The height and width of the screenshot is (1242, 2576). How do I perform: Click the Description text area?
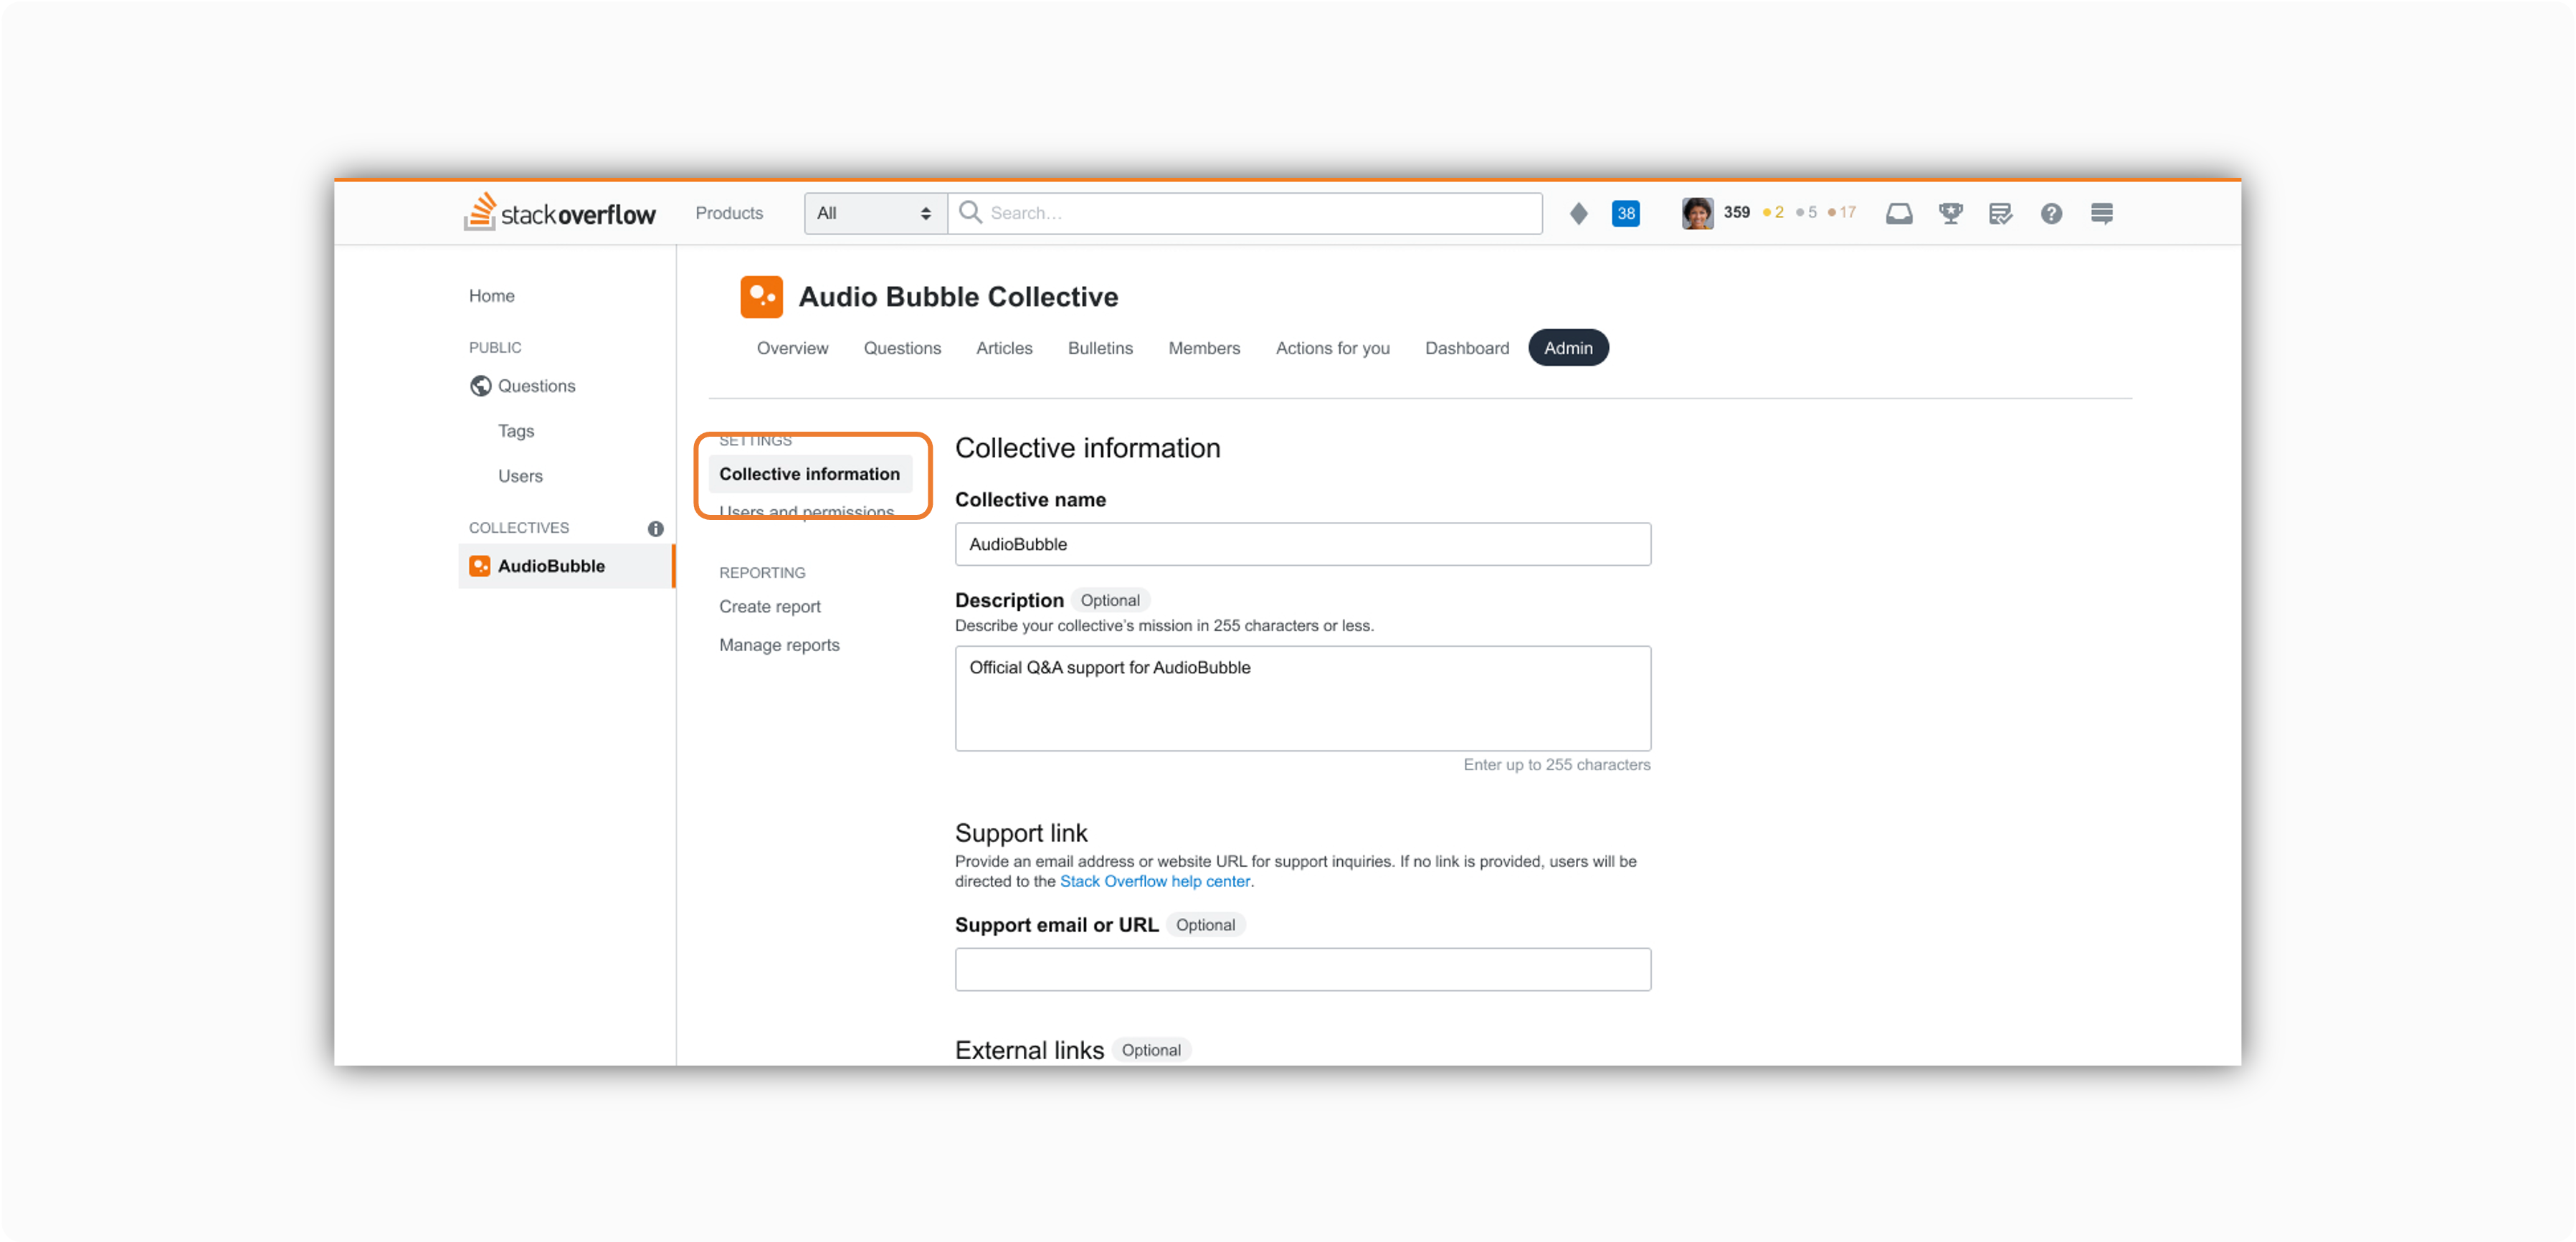tap(1303, 698)
